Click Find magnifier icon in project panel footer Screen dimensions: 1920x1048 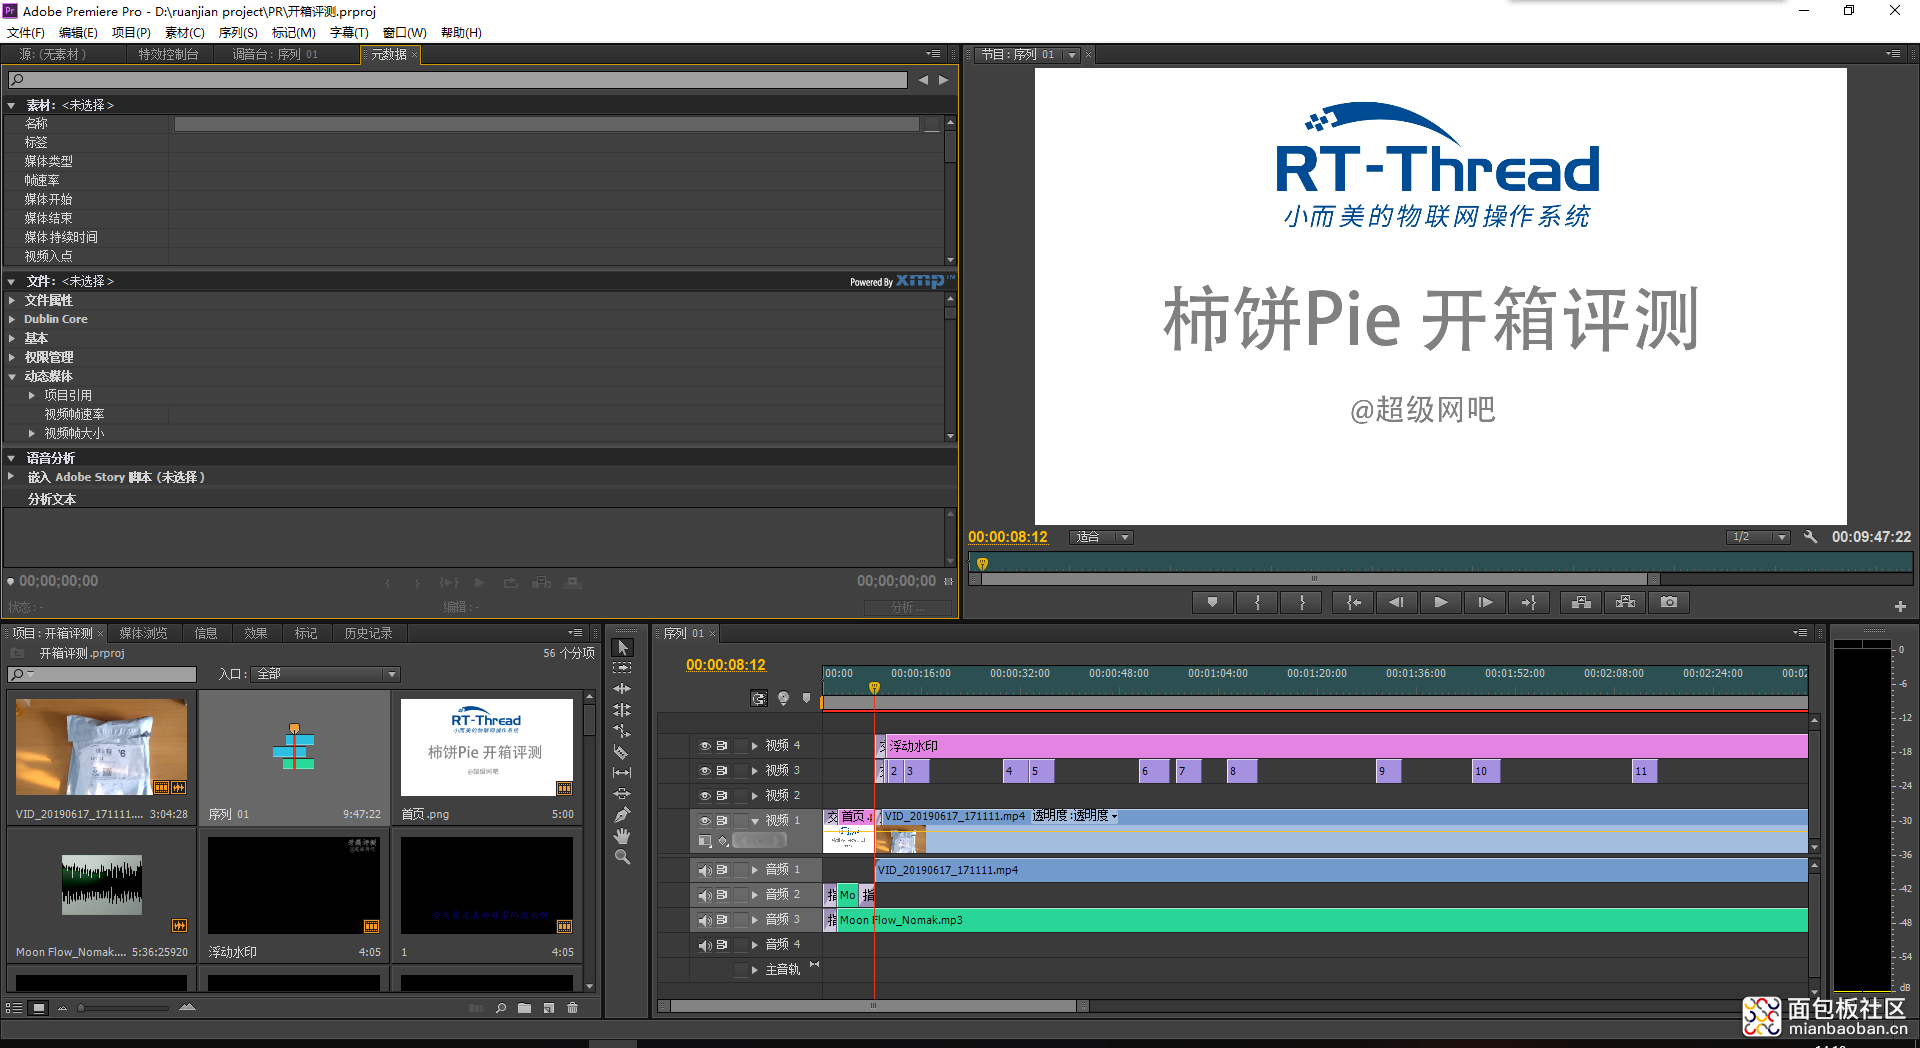501,1008
